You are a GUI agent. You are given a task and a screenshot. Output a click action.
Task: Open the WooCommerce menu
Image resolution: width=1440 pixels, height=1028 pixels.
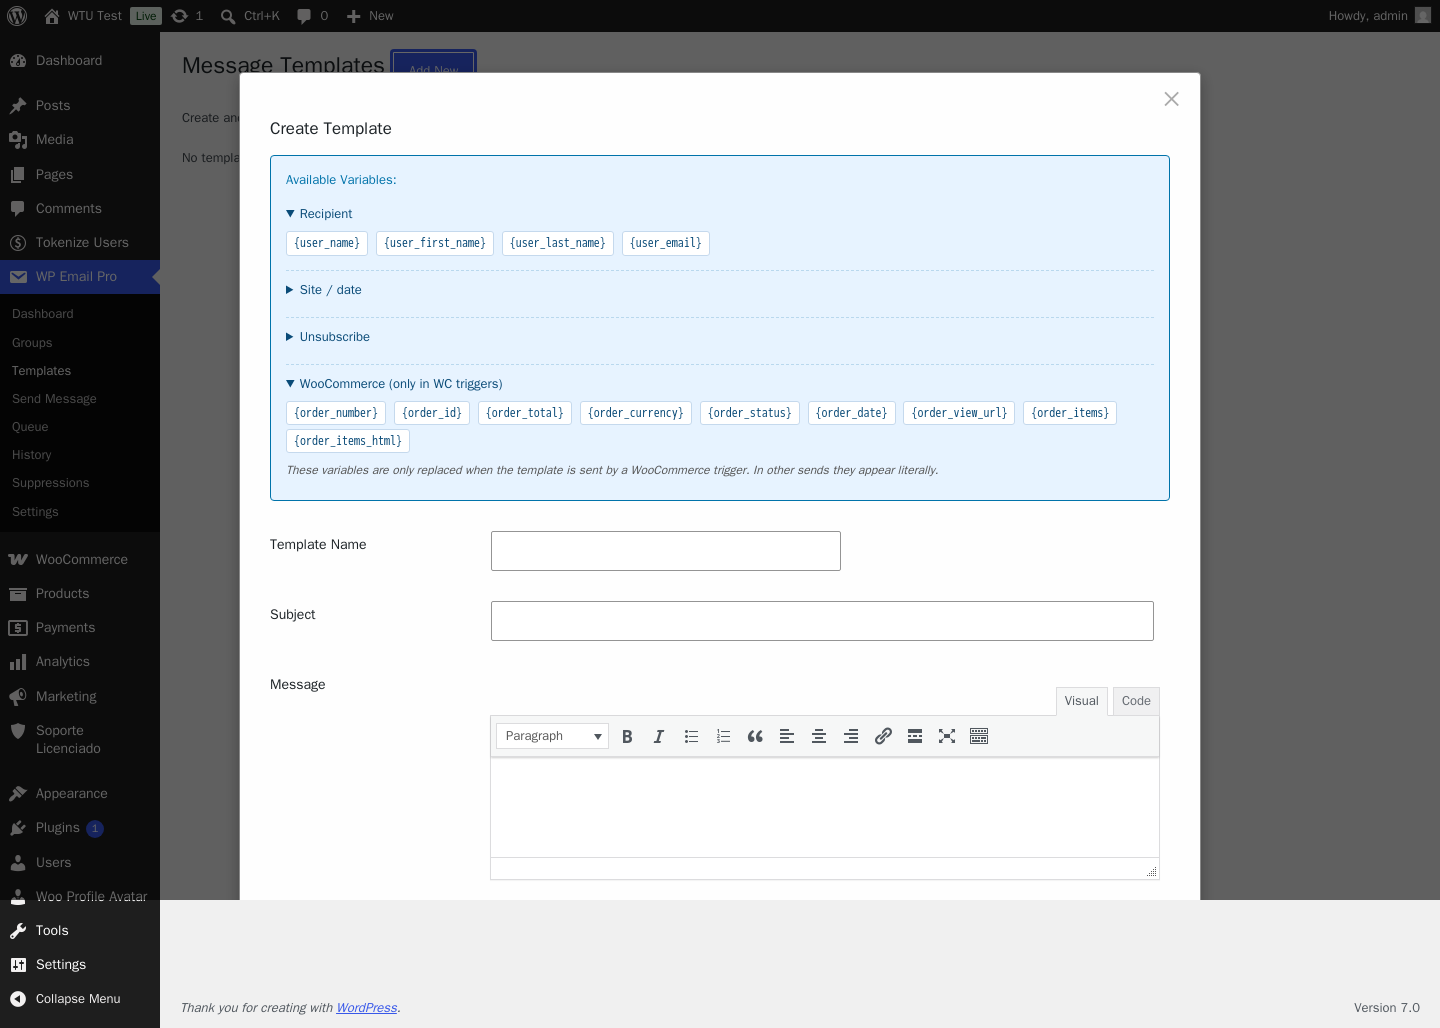click(x=80, y=559)
